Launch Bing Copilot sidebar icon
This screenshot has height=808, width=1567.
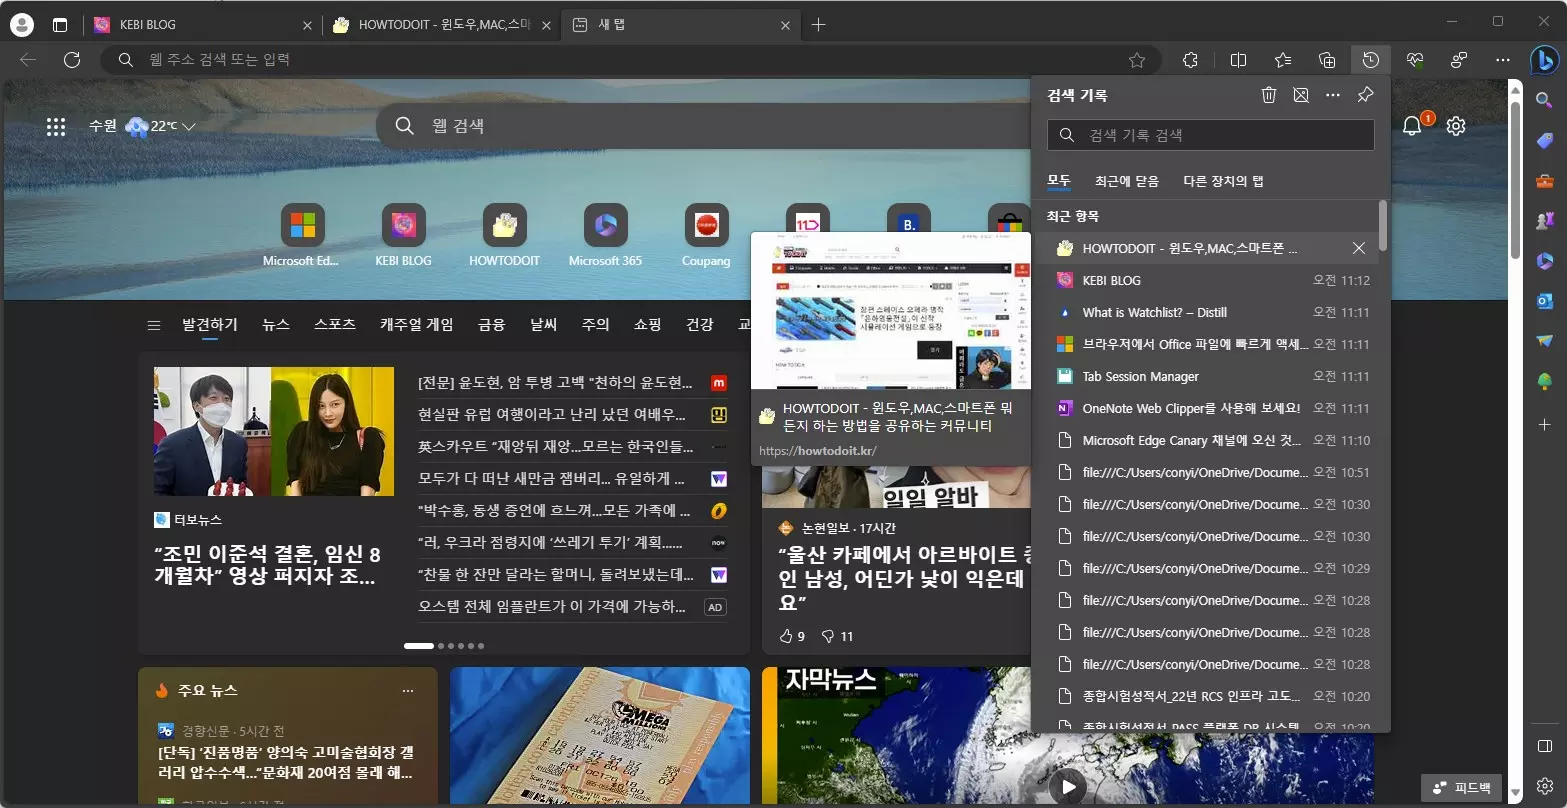(x=1544, y=60)
